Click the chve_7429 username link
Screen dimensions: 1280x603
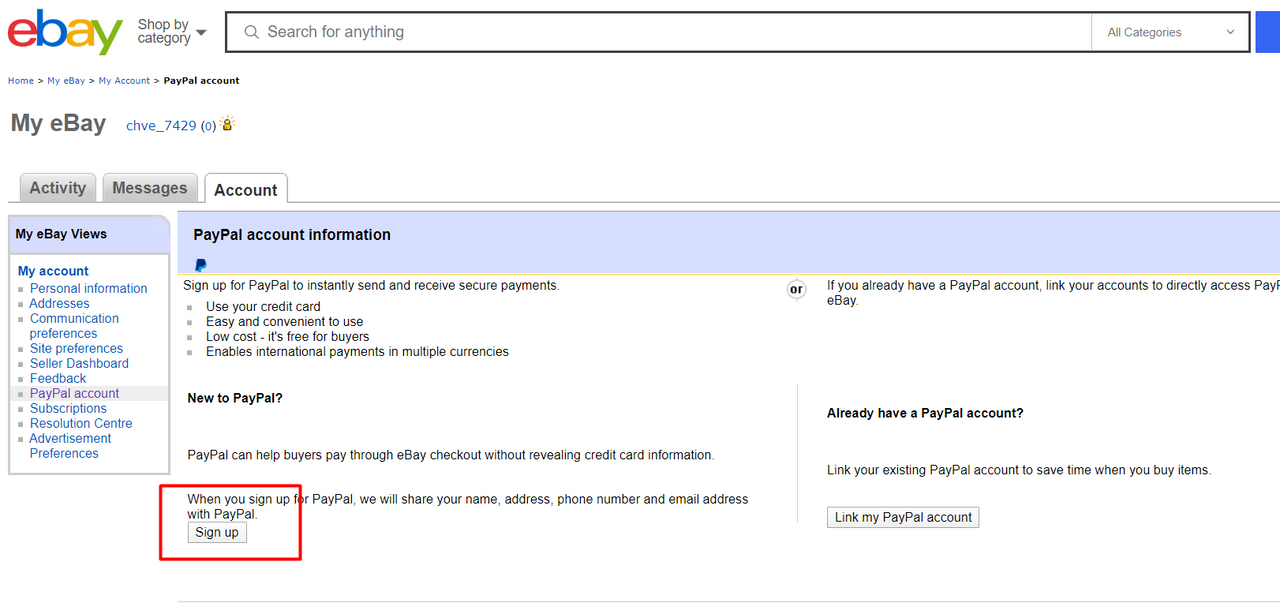pos(161,126)
